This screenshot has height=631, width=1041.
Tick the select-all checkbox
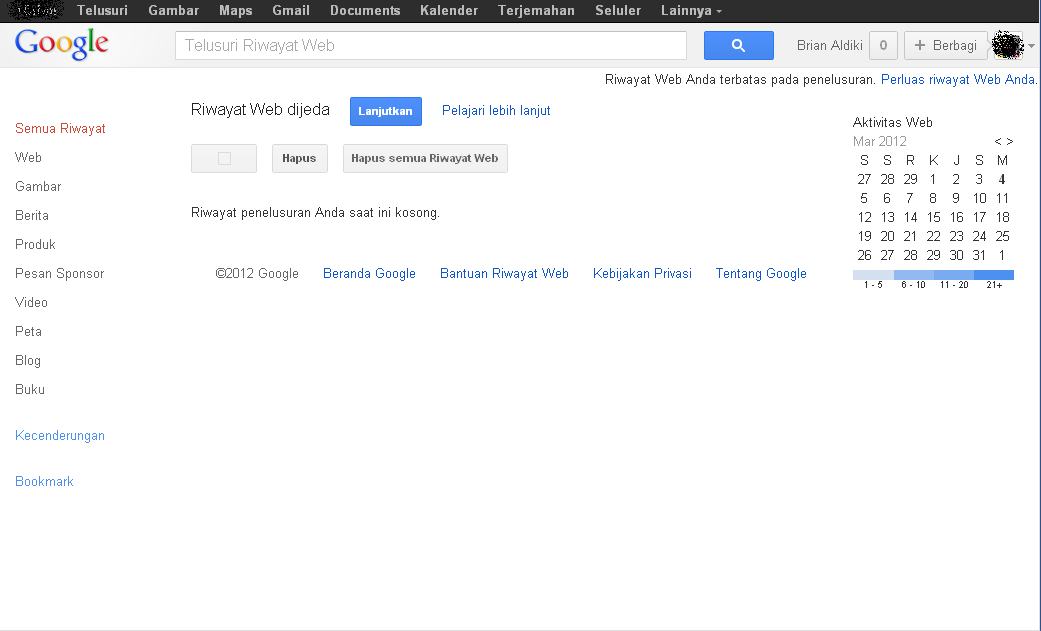coord(224,159)
